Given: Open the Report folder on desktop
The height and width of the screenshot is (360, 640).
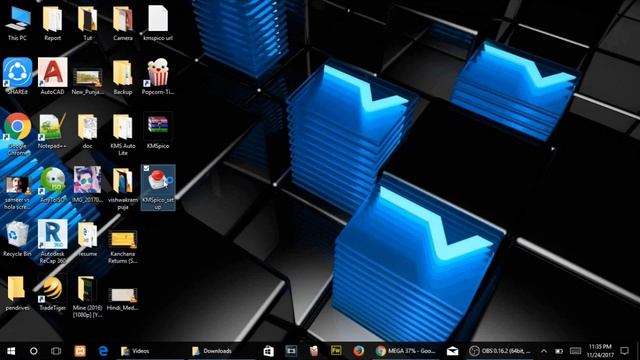Looking at the screenshot, I should click(x=52, y=23).
